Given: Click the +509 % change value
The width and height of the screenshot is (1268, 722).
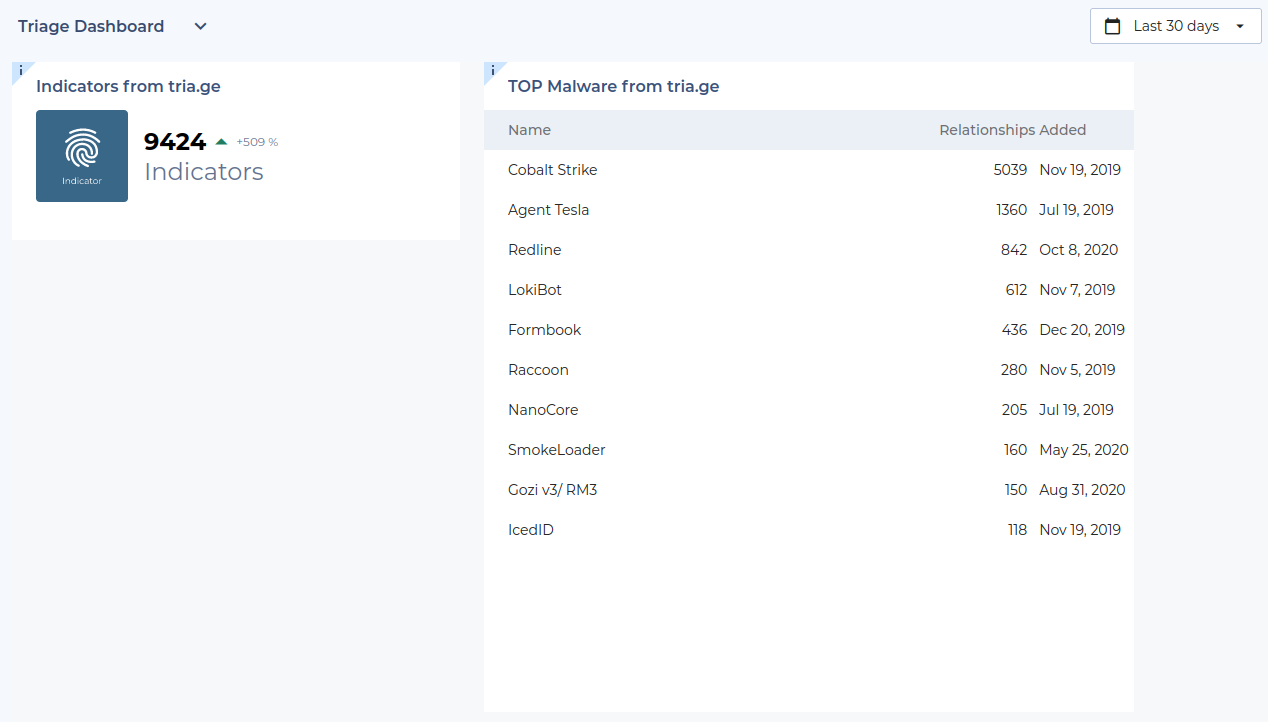Looking at the screenshot, I should click(x=257, y=142).
